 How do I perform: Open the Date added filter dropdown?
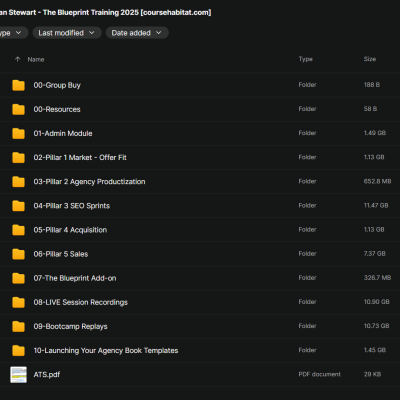(x=137, y=33)
